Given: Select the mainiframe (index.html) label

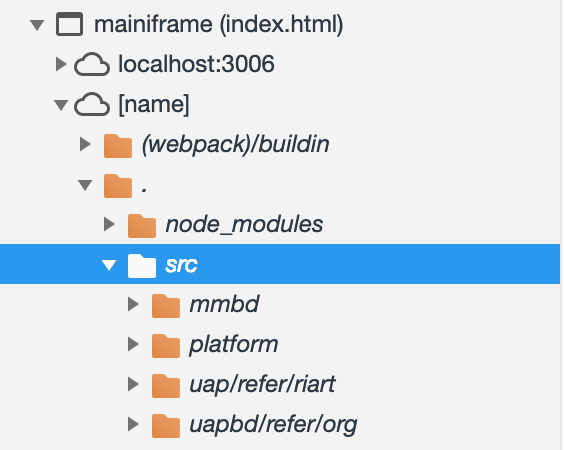Looking at the screenshot, I should (219, 24).
